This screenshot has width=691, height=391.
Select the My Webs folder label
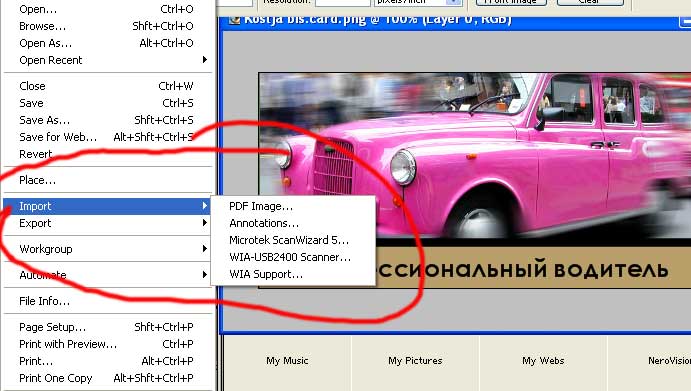(x=543, y=361)
